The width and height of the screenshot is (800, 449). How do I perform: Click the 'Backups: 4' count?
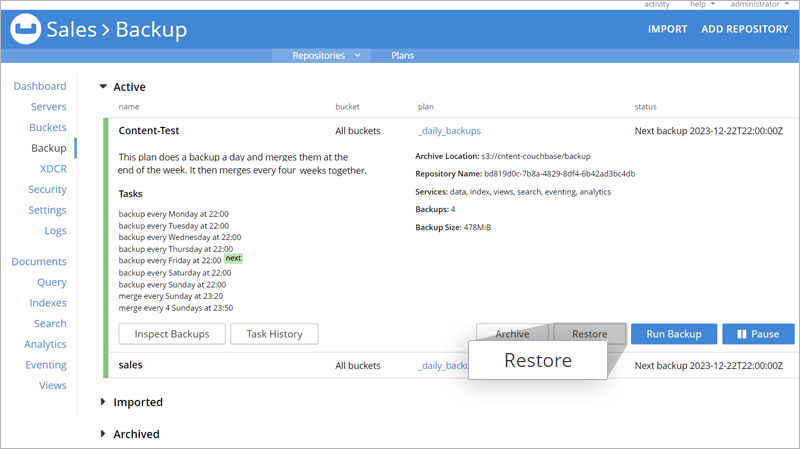click(435, 209)
